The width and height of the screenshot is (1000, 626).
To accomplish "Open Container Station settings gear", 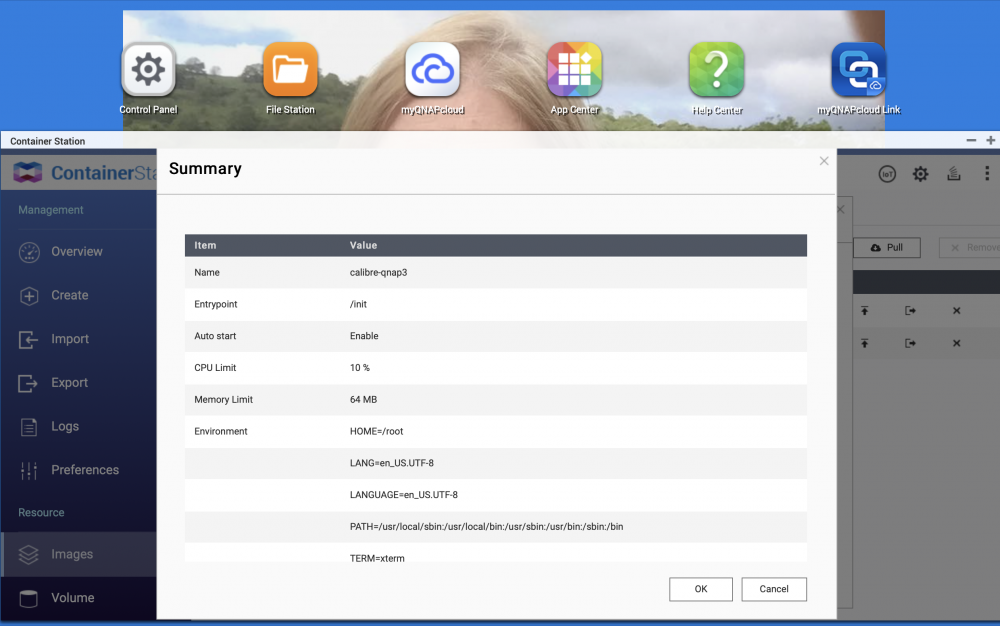I will [920, 174].
